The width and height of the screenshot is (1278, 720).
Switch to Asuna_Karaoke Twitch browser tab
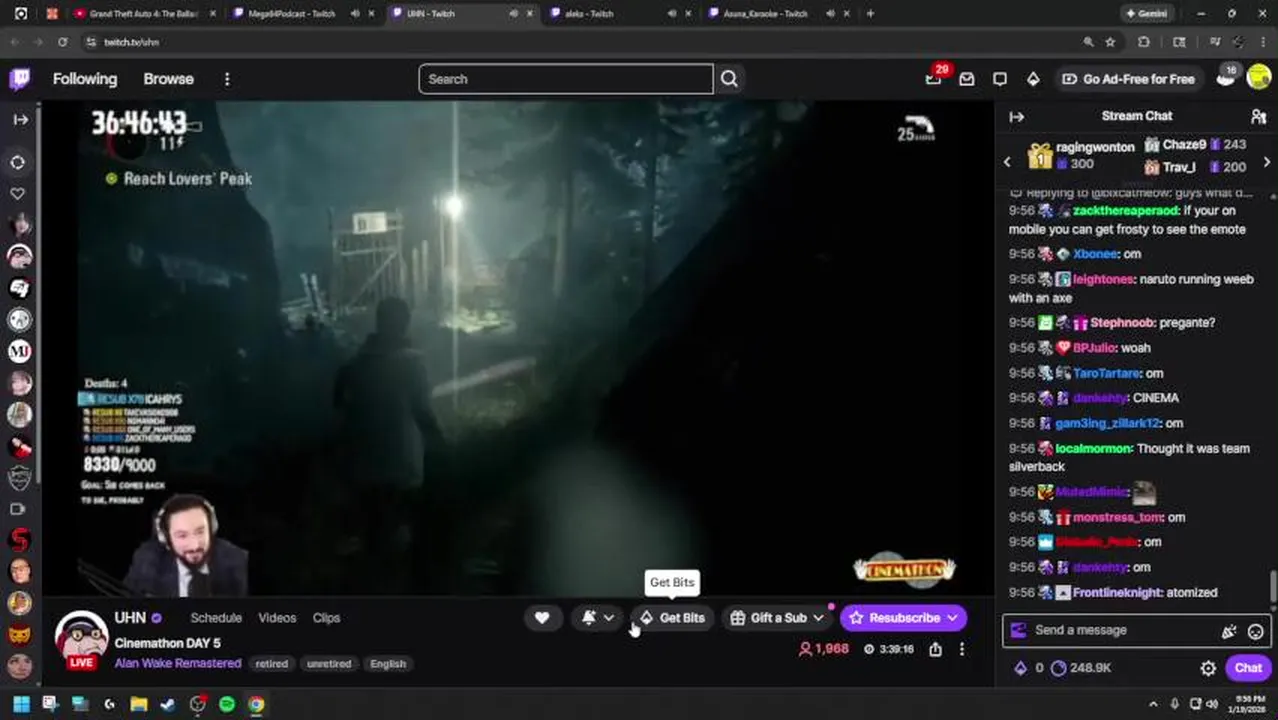tap(765, 14)
